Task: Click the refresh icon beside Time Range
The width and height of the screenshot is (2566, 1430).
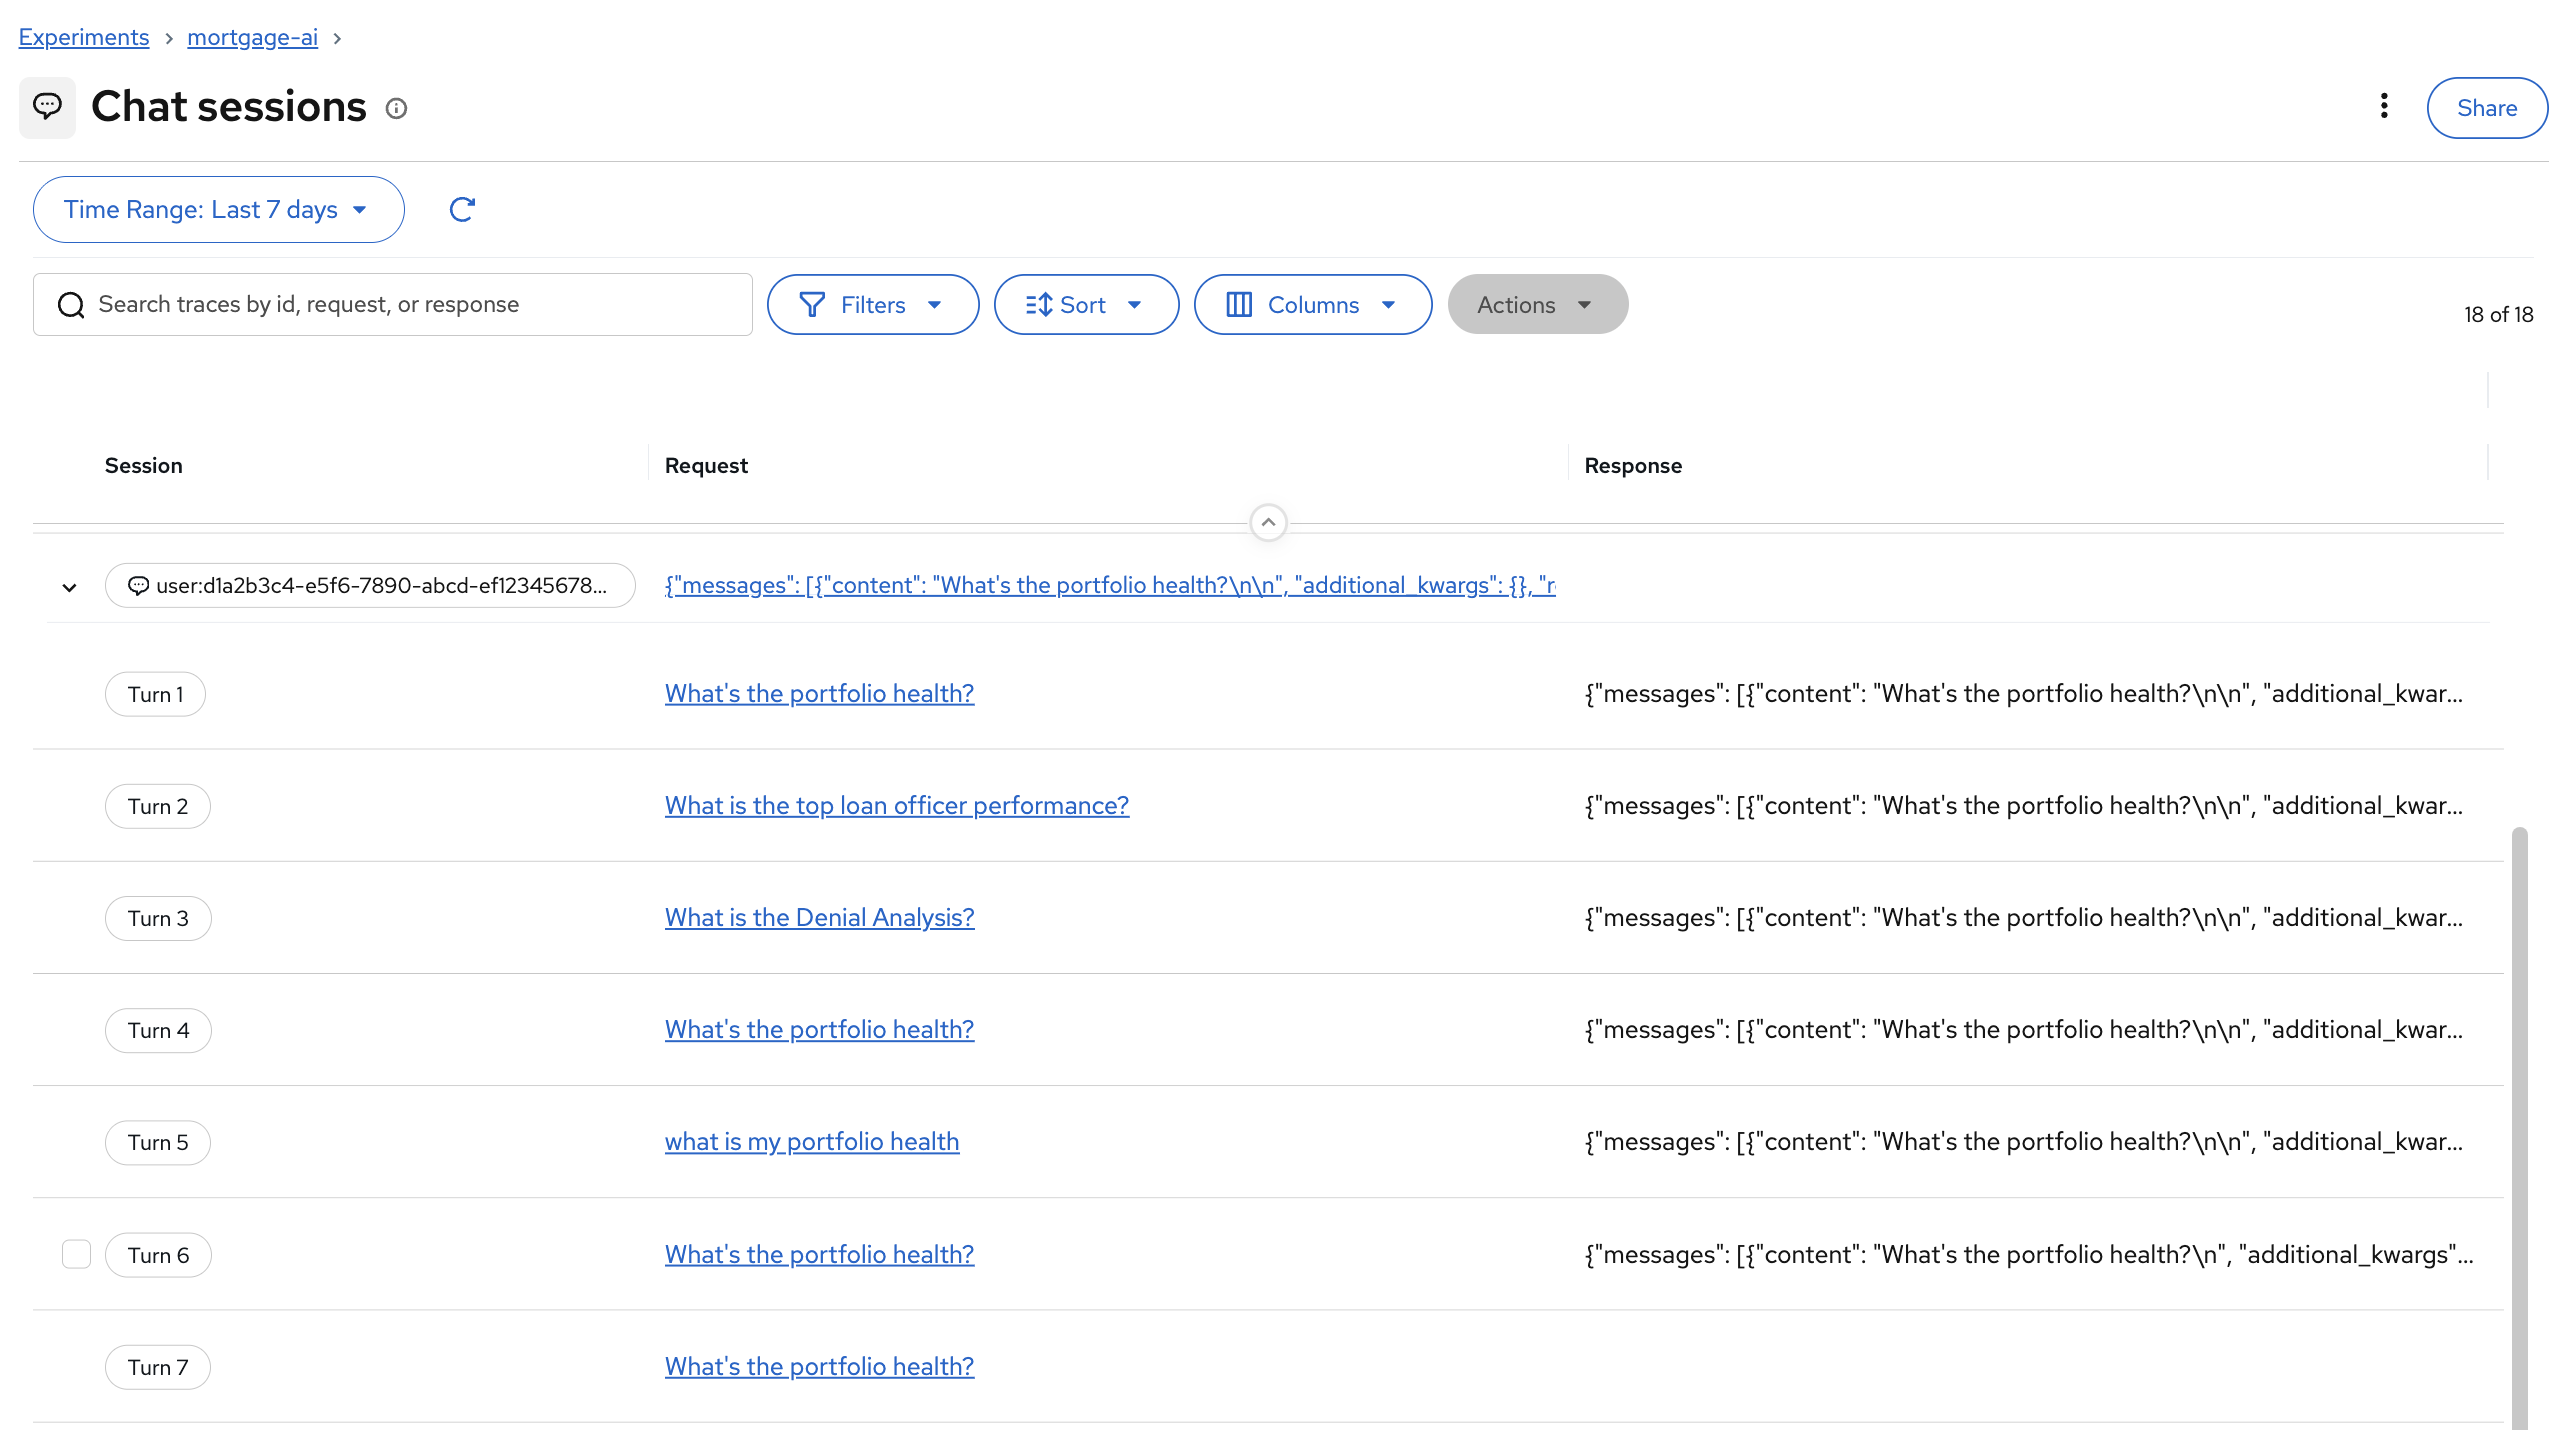Action: click(461, 209)
